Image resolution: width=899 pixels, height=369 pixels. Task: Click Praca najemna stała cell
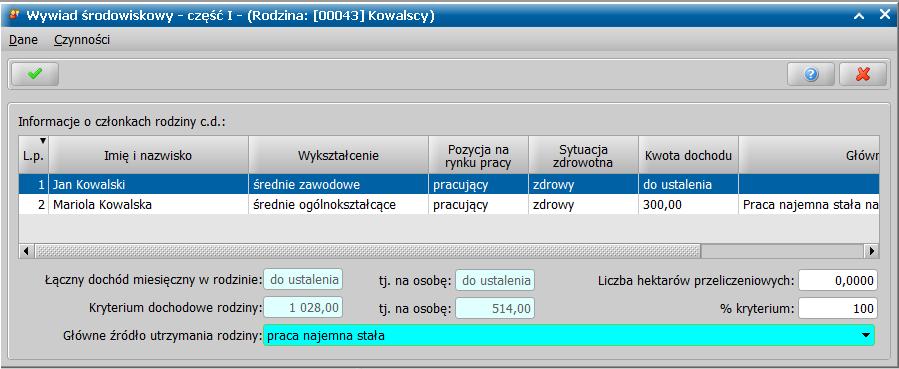[x=809, y=205]
